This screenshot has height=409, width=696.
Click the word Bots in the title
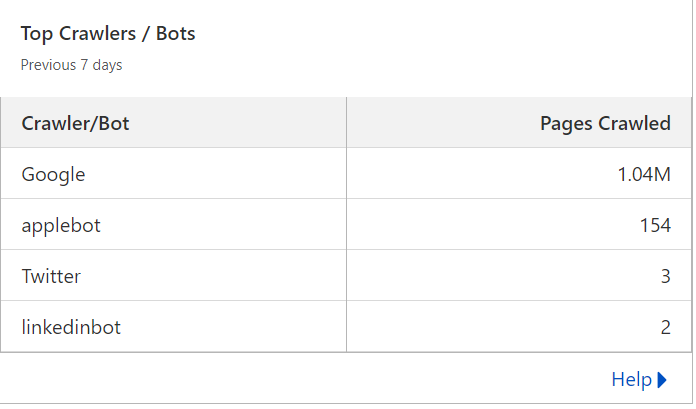[175, 34]
